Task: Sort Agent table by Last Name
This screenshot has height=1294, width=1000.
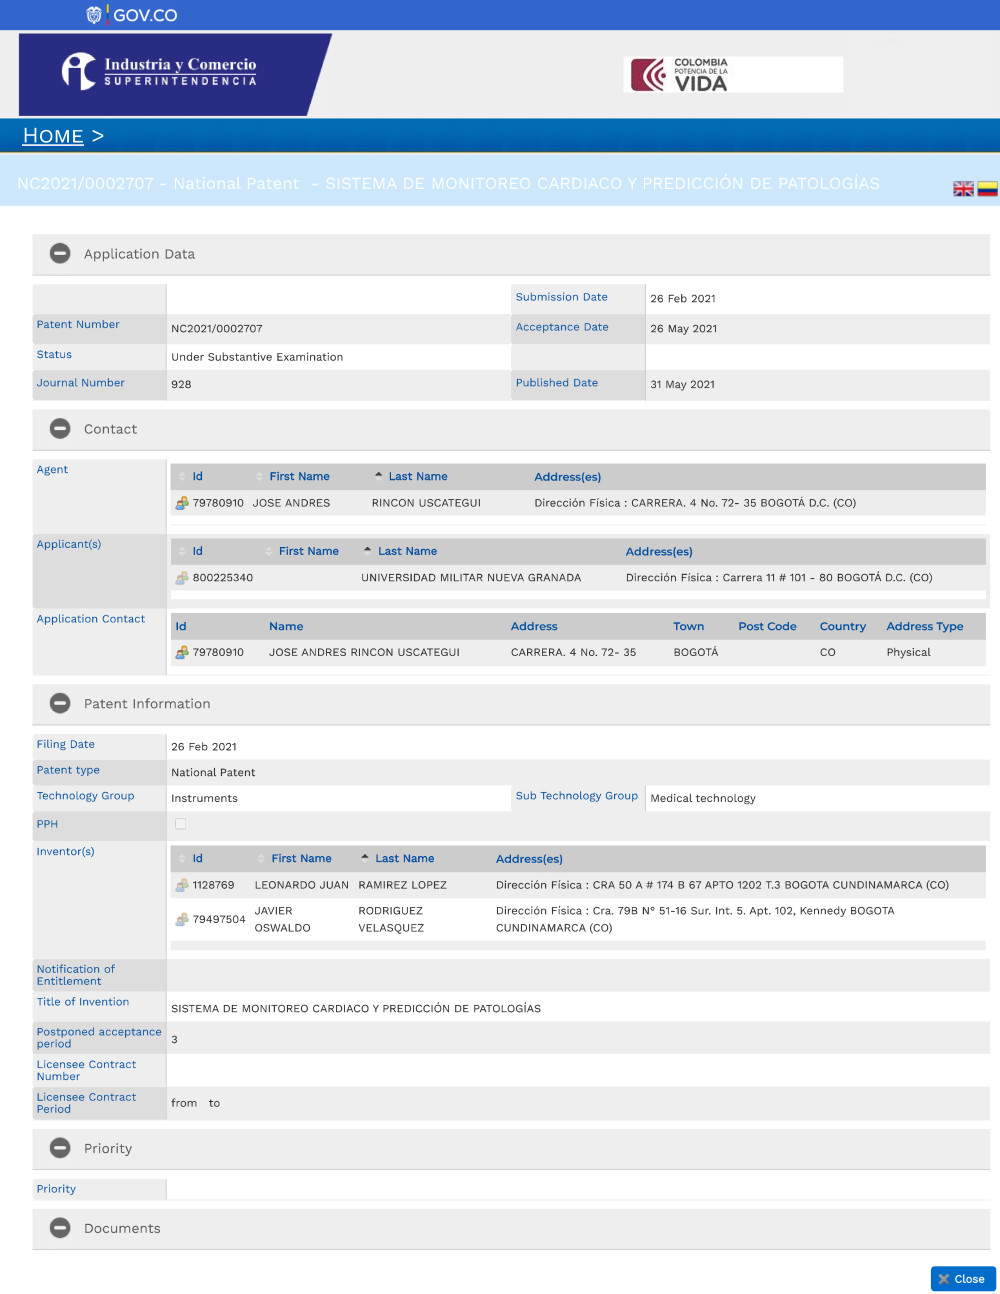Action: (x=417, y=477)
